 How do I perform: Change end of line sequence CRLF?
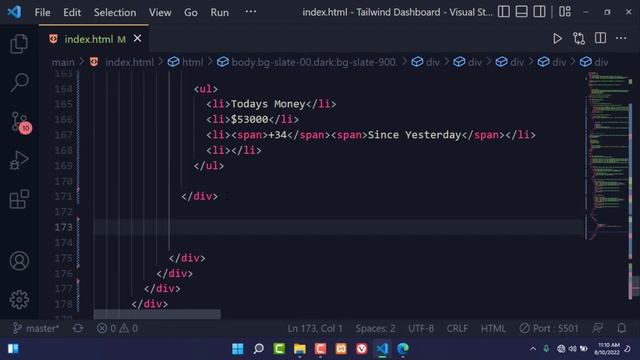tap(457, 328)
